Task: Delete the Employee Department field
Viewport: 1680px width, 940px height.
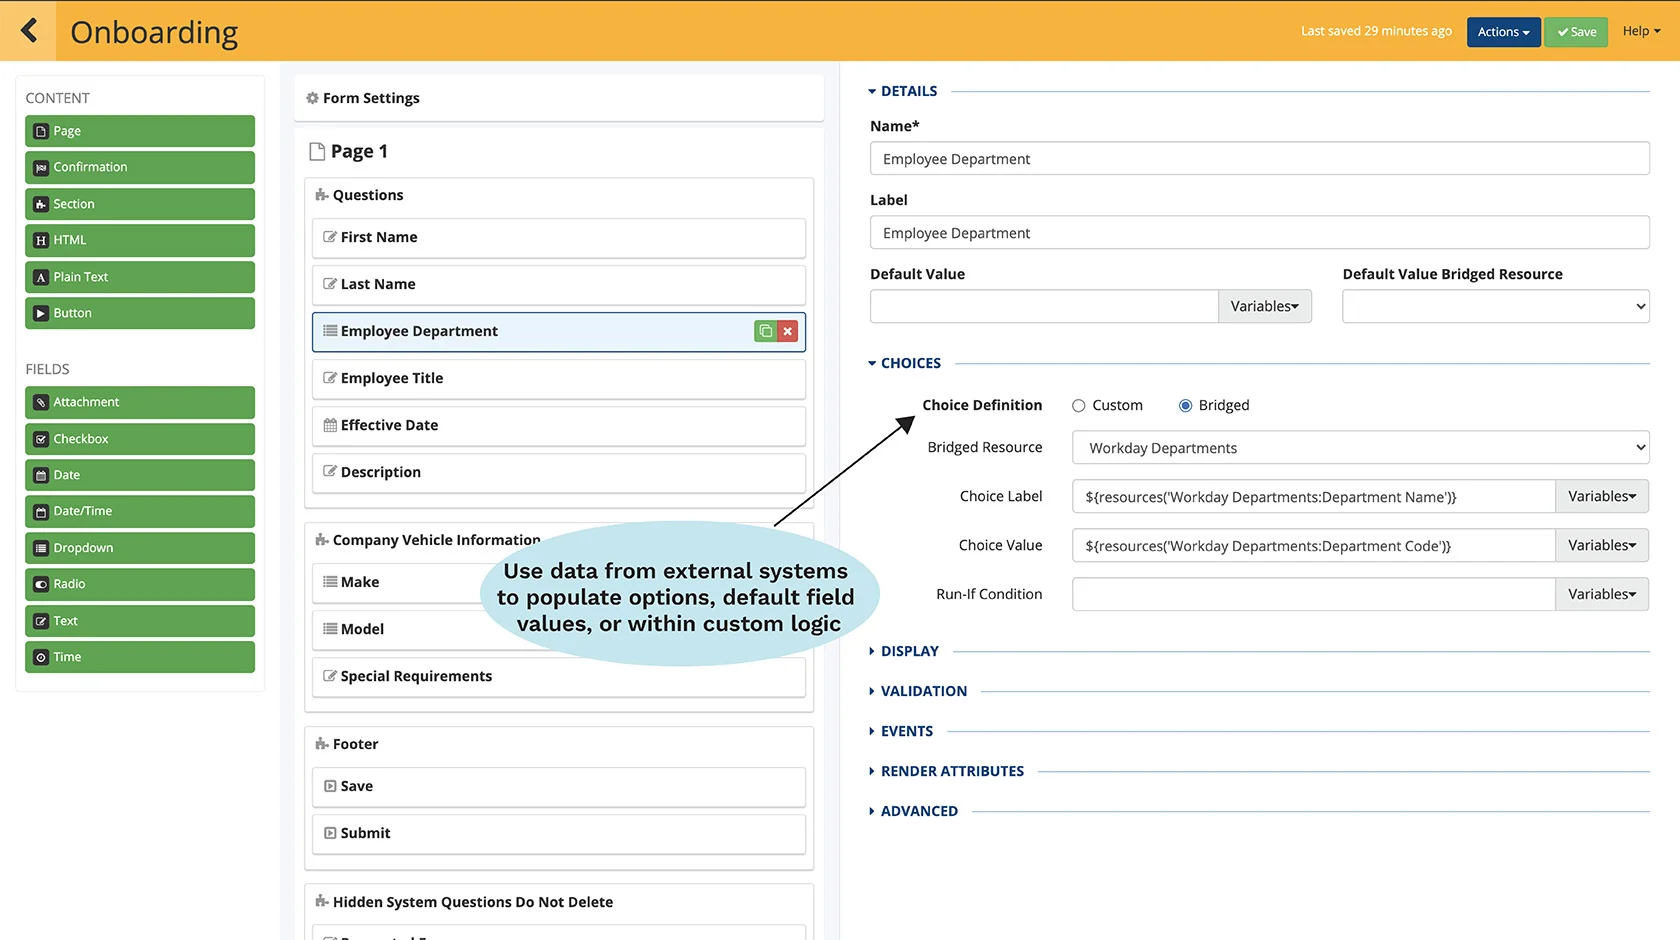Action: 787,331
